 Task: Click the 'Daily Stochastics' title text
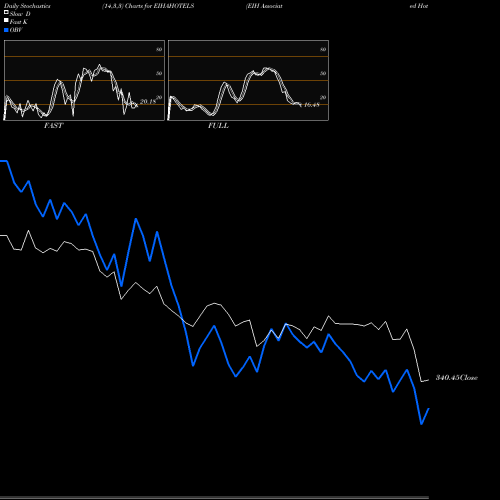(x=27, y=6)
